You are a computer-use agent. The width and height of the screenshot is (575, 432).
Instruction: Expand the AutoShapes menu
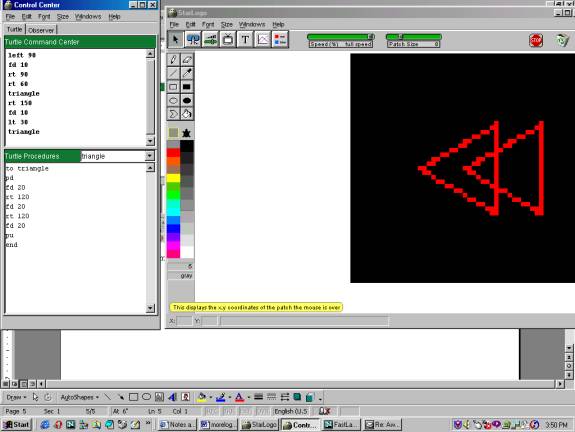pos(80,397)
